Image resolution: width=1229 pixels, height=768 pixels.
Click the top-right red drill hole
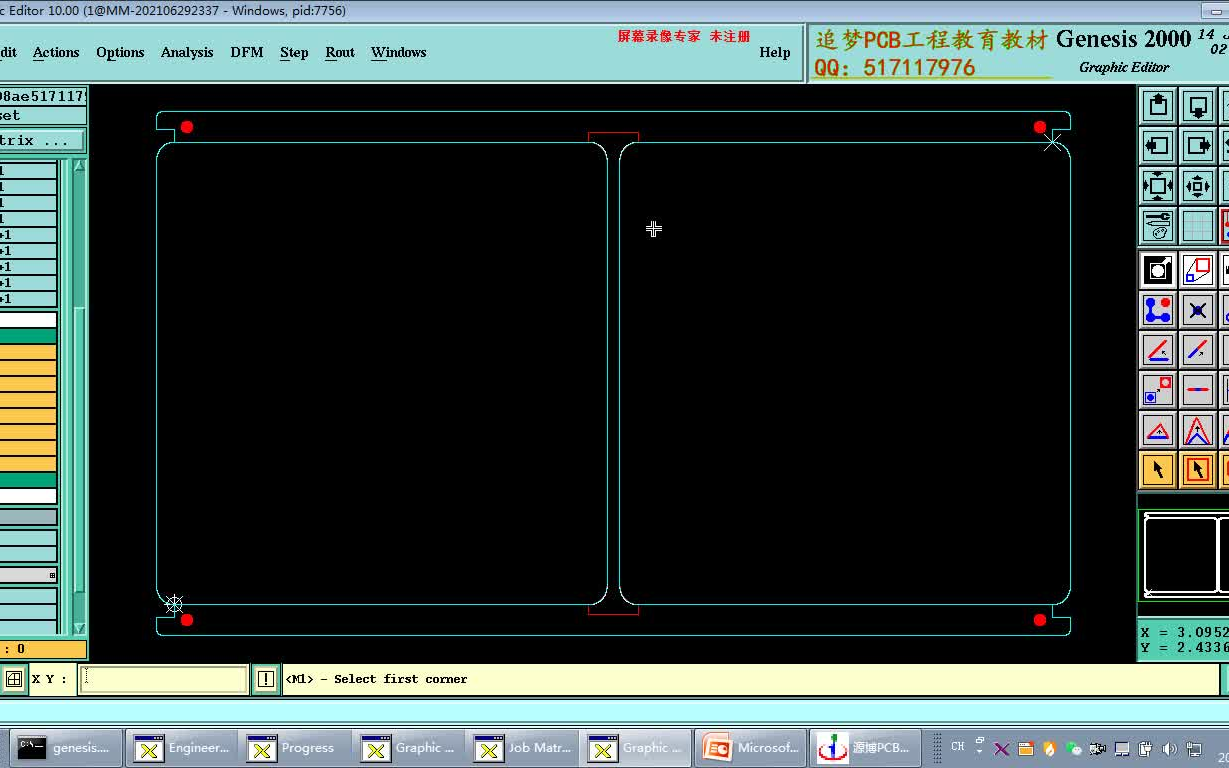[x=1040, y=127]
